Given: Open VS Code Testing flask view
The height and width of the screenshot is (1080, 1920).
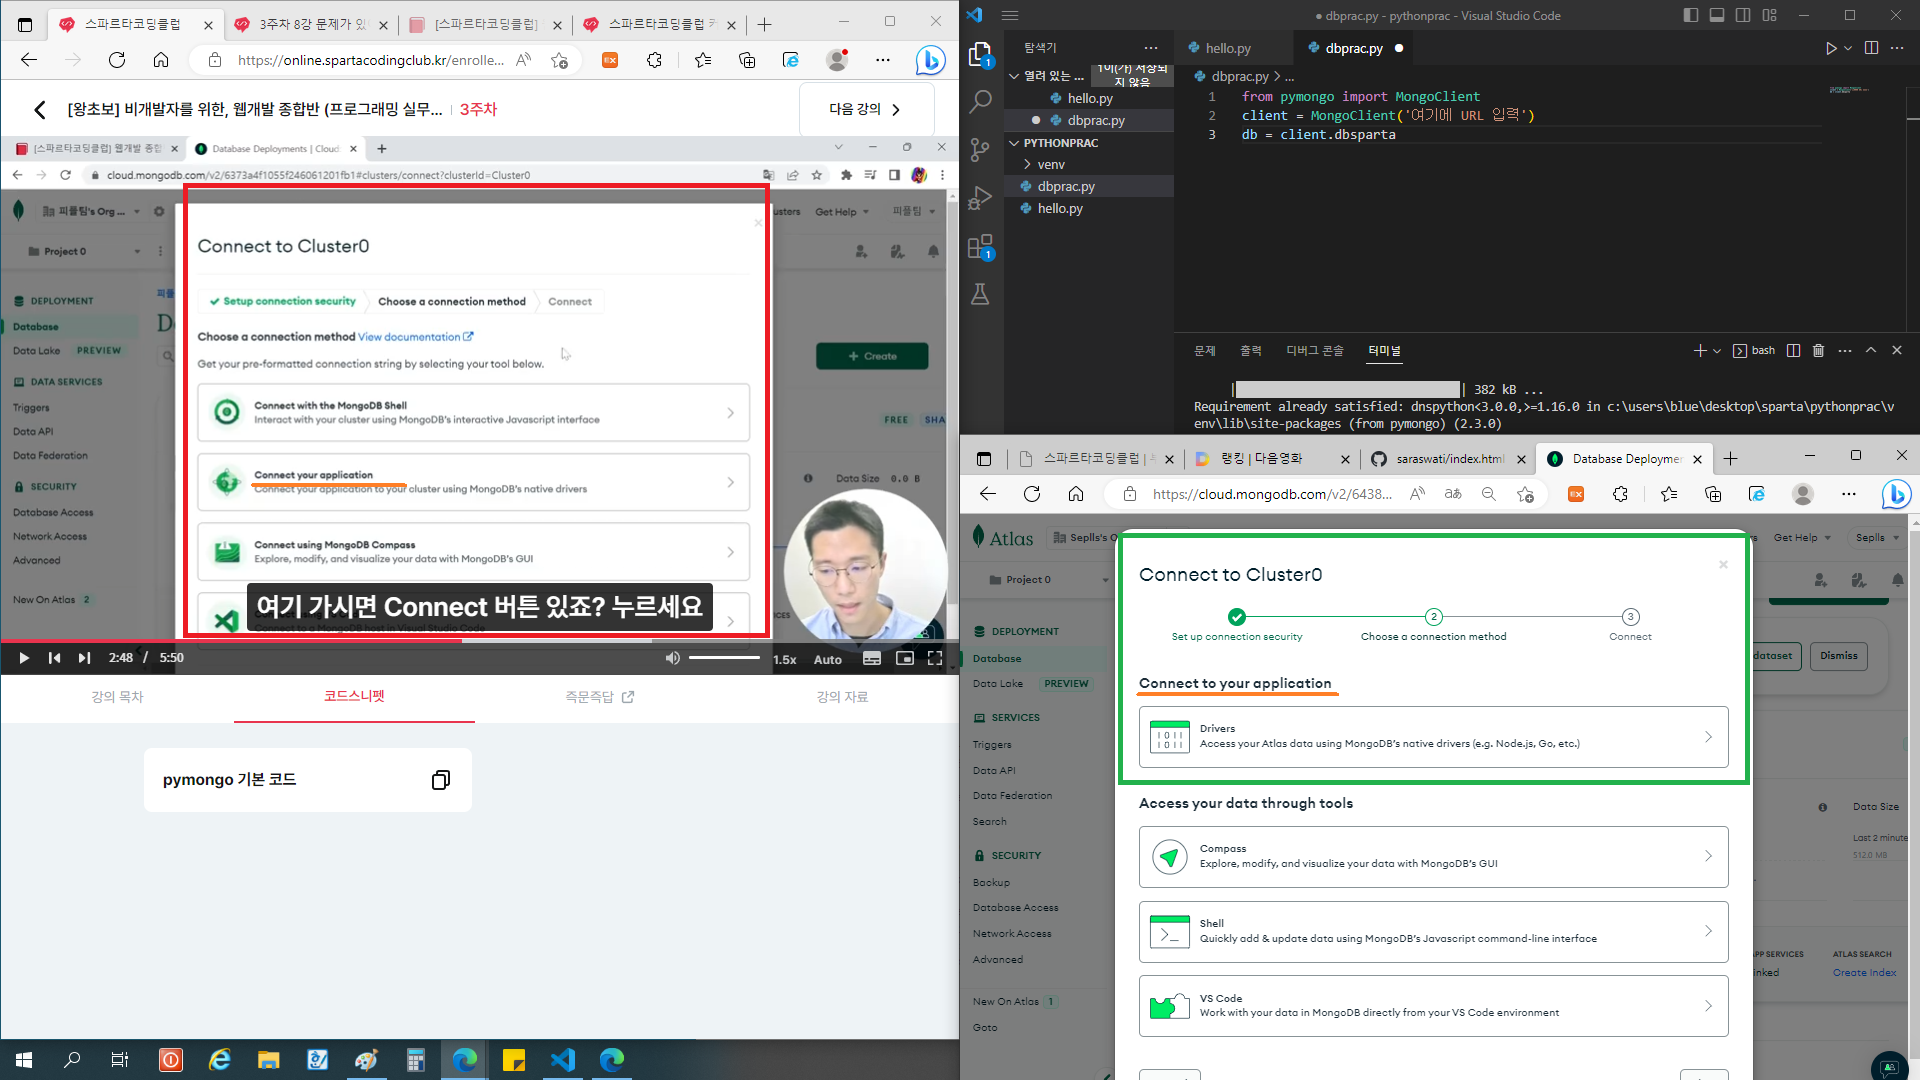Looking at the screenshot, I should pyautogui.click(x=980, y=294).
